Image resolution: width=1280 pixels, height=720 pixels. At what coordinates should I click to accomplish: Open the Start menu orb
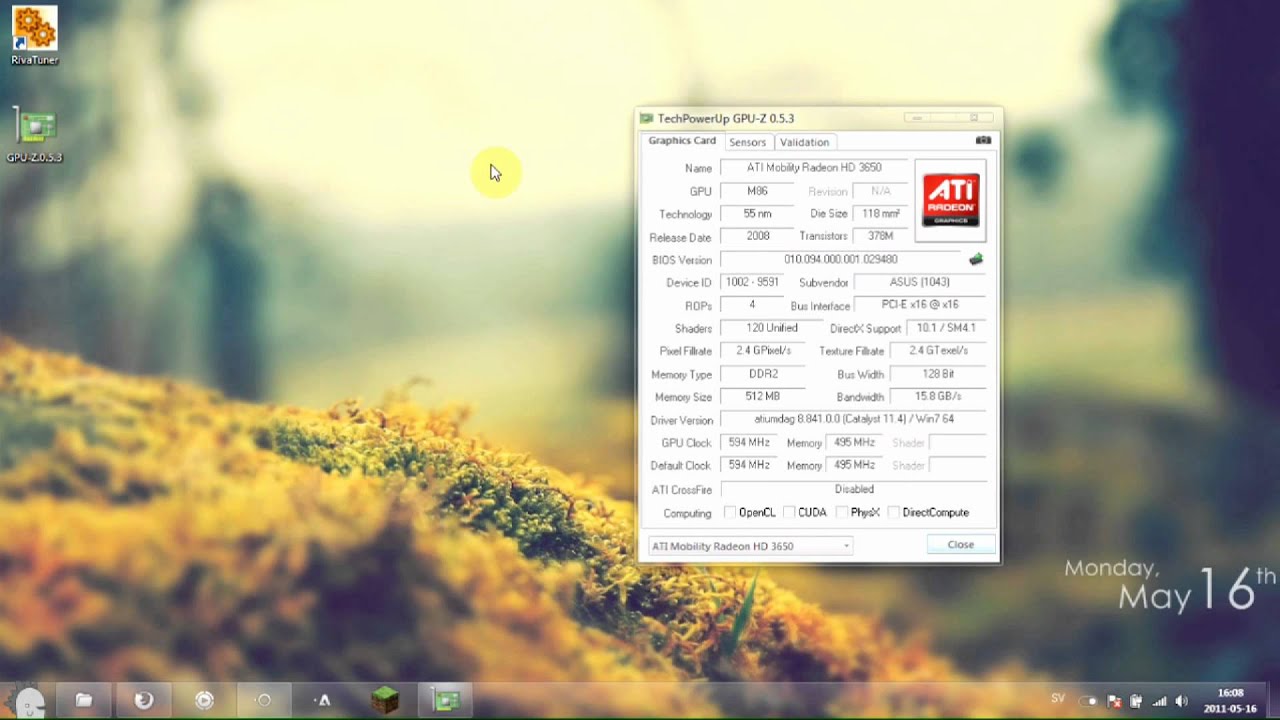(x=28, y=701)
